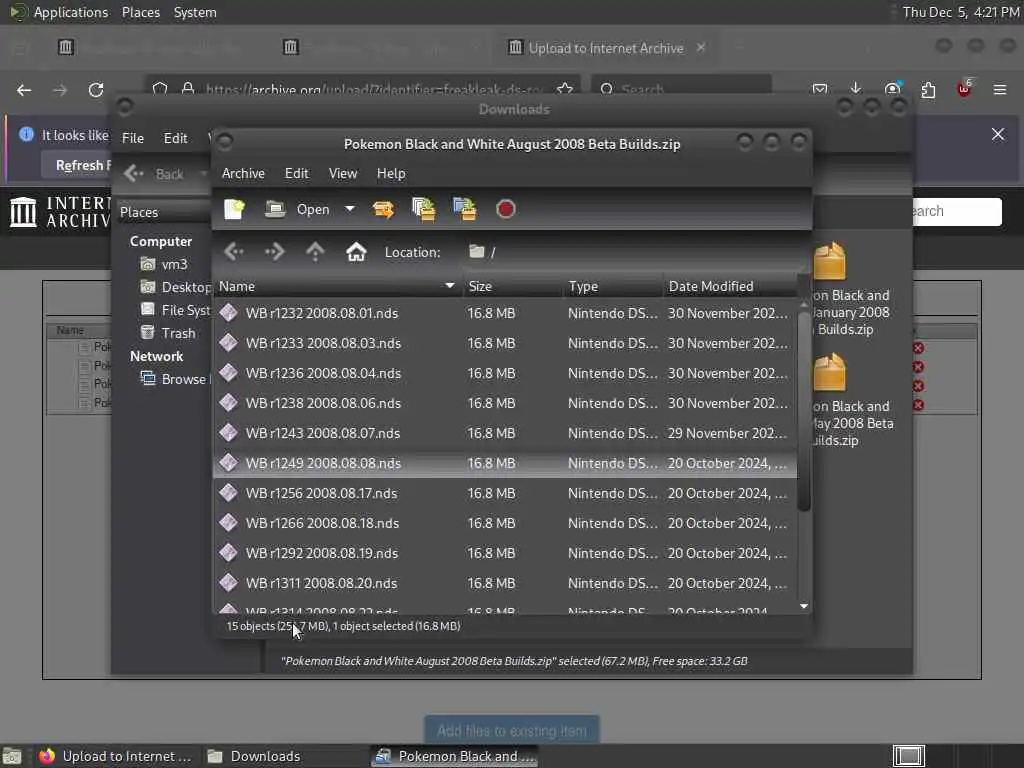The image size is (1024, 768).
Task: Select WB r1233 2008.08.03.nds file
Action: coord(505,344)
